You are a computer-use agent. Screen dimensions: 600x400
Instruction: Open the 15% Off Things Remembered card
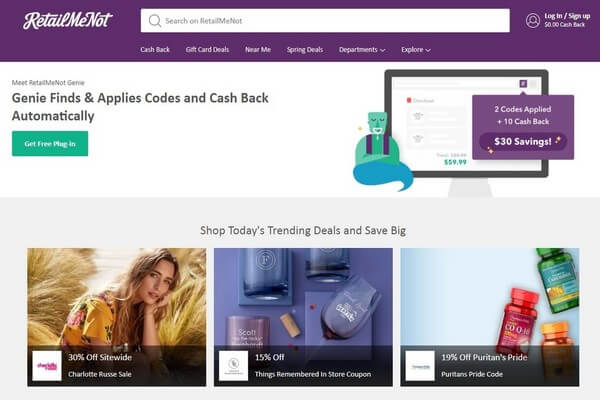[x=303, y=317]
